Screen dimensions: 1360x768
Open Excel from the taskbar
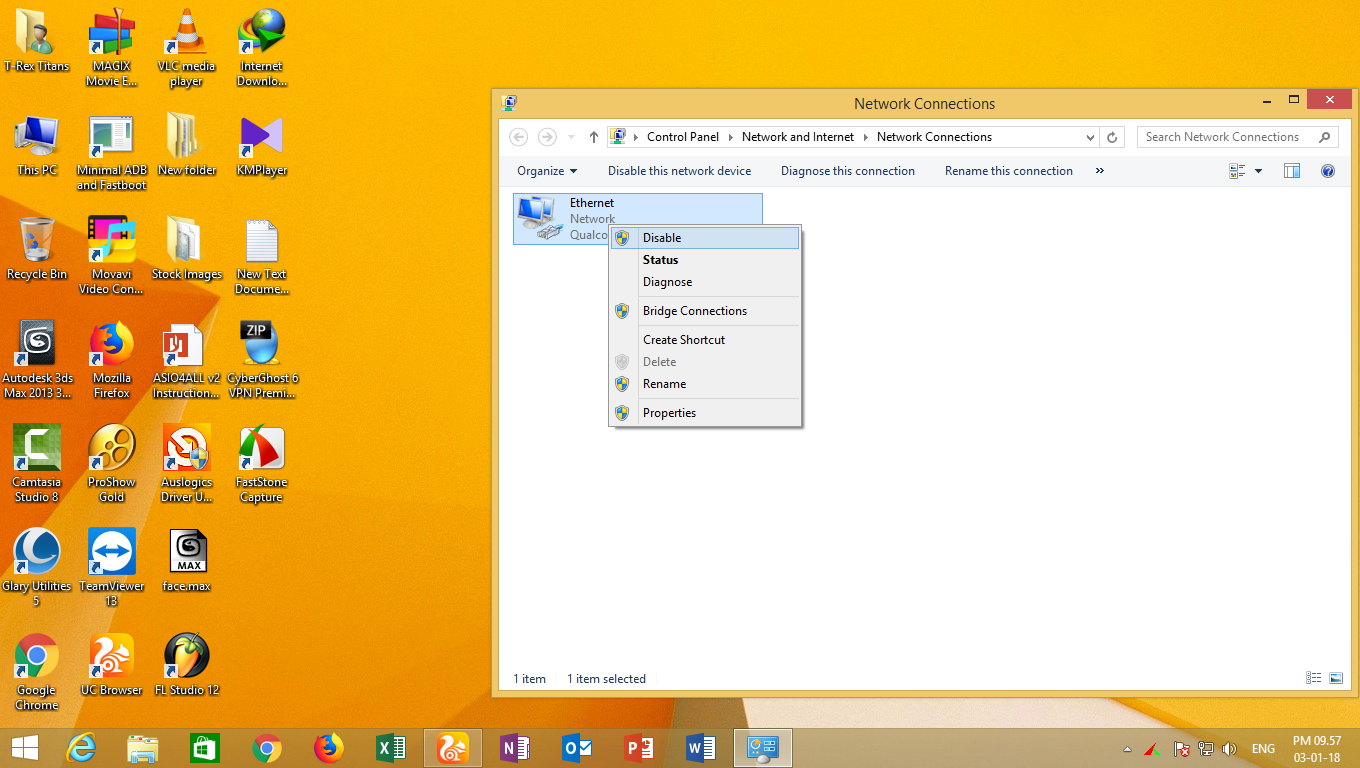[390, 748]
